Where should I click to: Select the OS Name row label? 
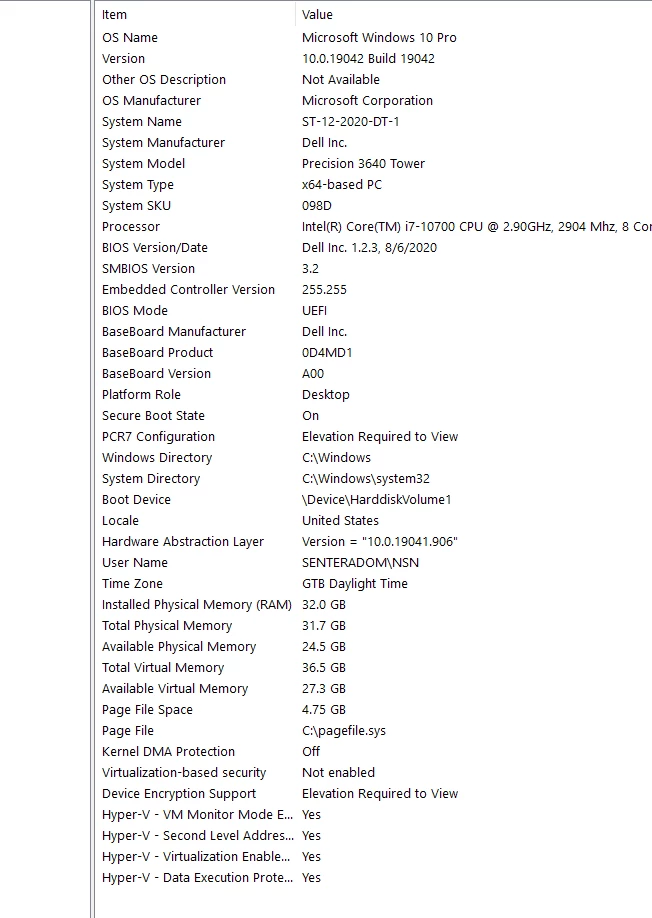[130, 37]
